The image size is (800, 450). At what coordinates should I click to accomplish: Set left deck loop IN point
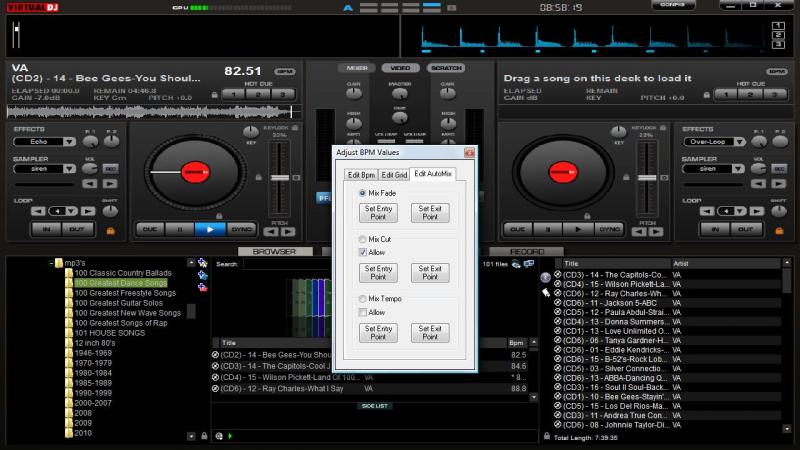[x=46, y=230]
